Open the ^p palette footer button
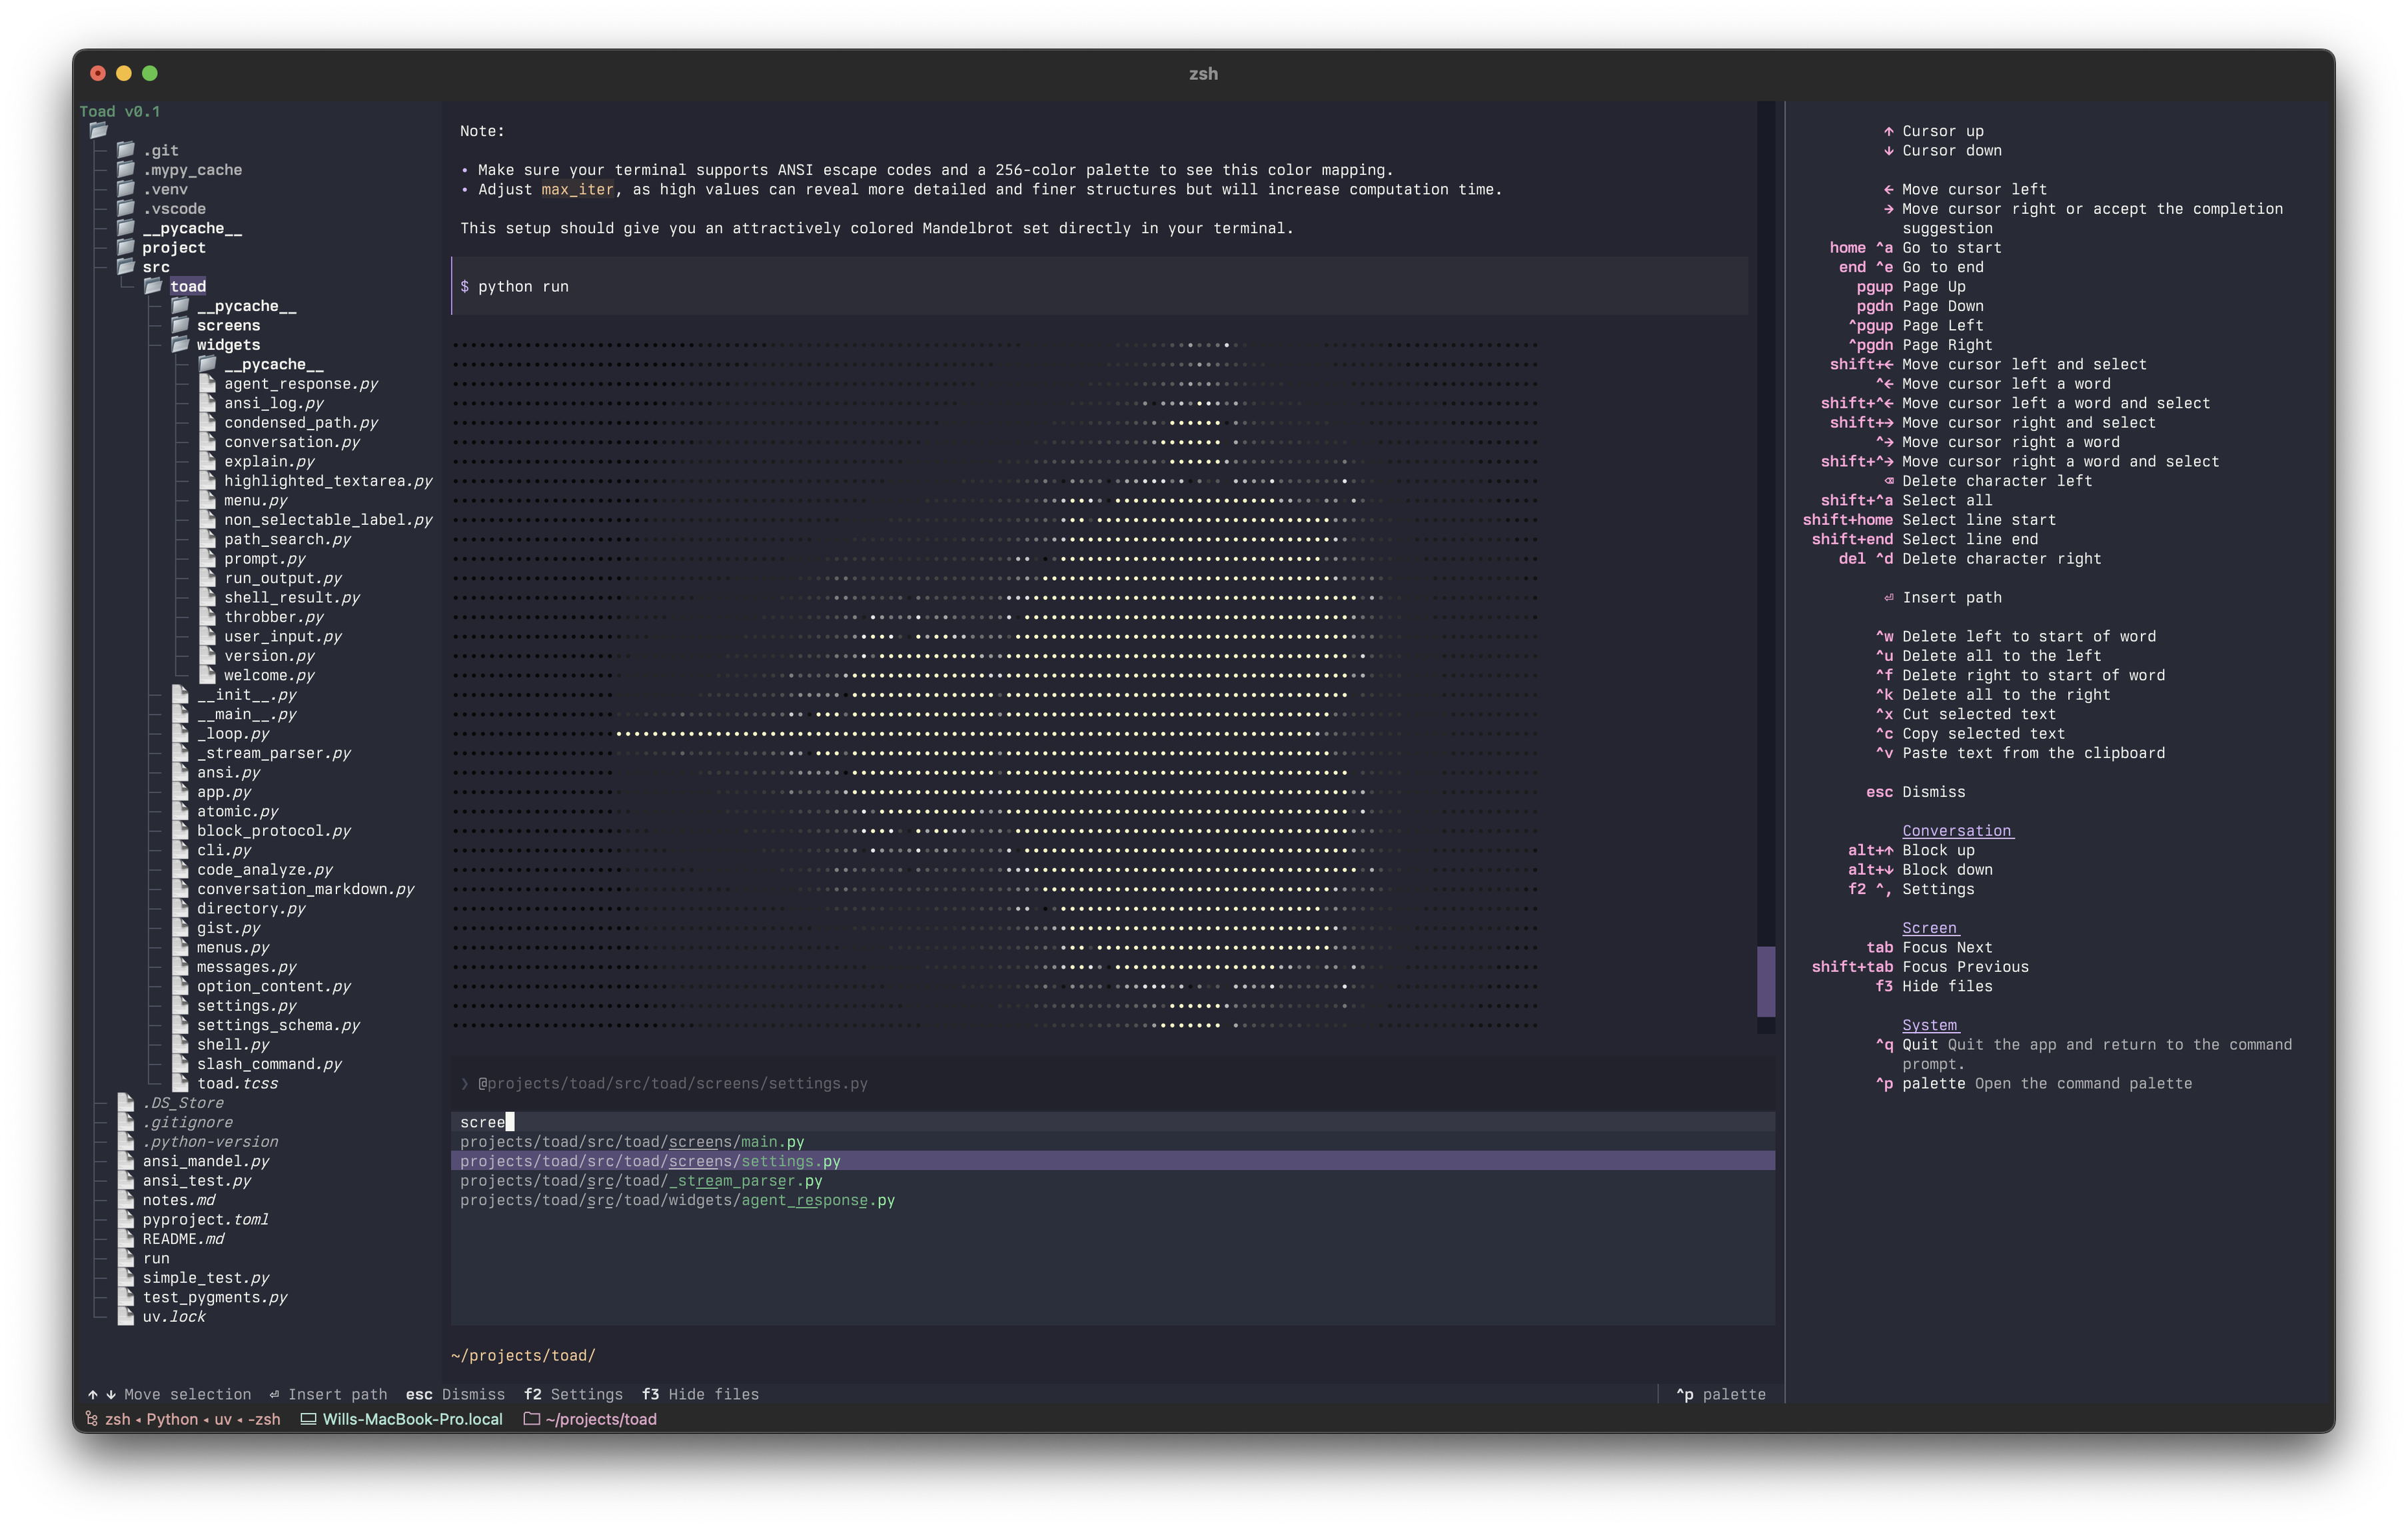Viewport: 2408px width, 1529px height. pos(1721,1394)
